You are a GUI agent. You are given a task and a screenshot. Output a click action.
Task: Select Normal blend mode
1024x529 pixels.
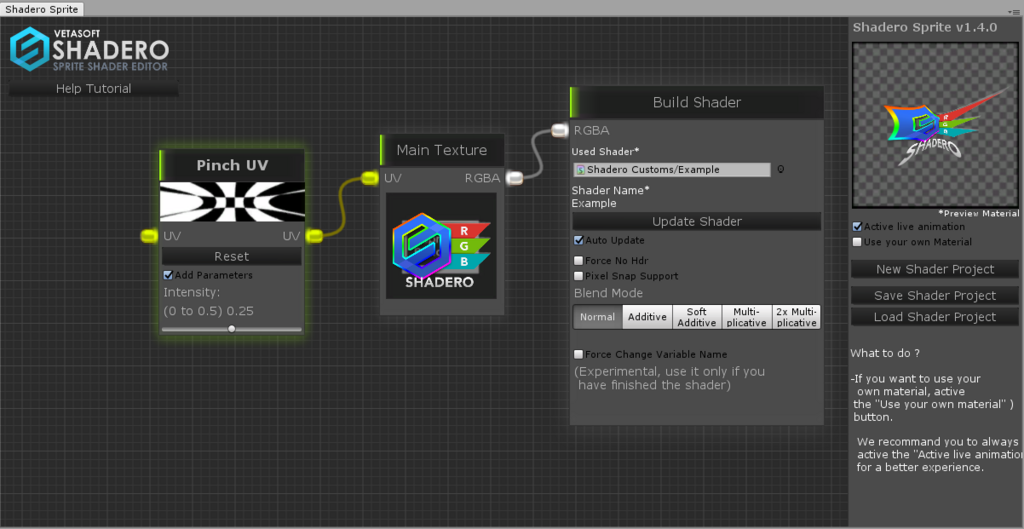pyautogui.click(x=598, y=317)
